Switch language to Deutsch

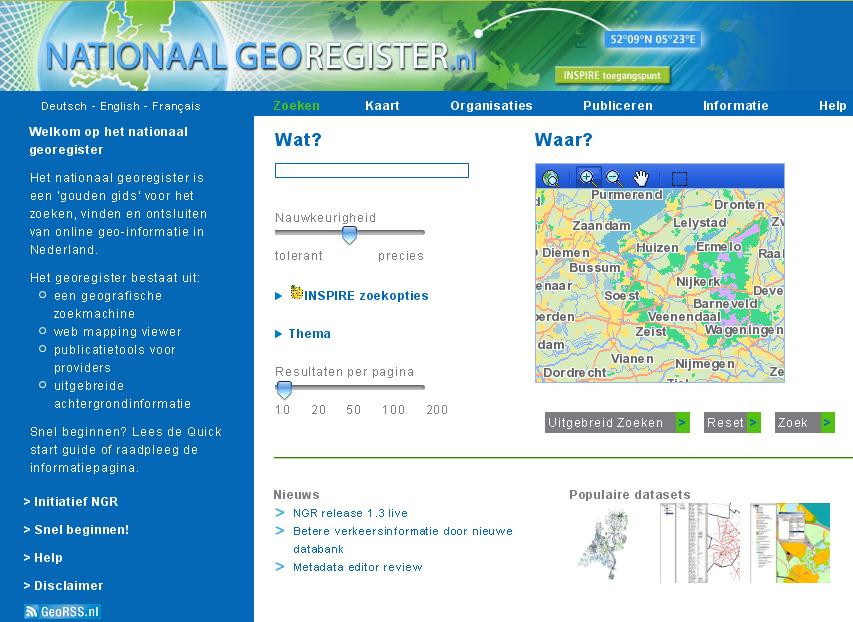click(64, 106)
